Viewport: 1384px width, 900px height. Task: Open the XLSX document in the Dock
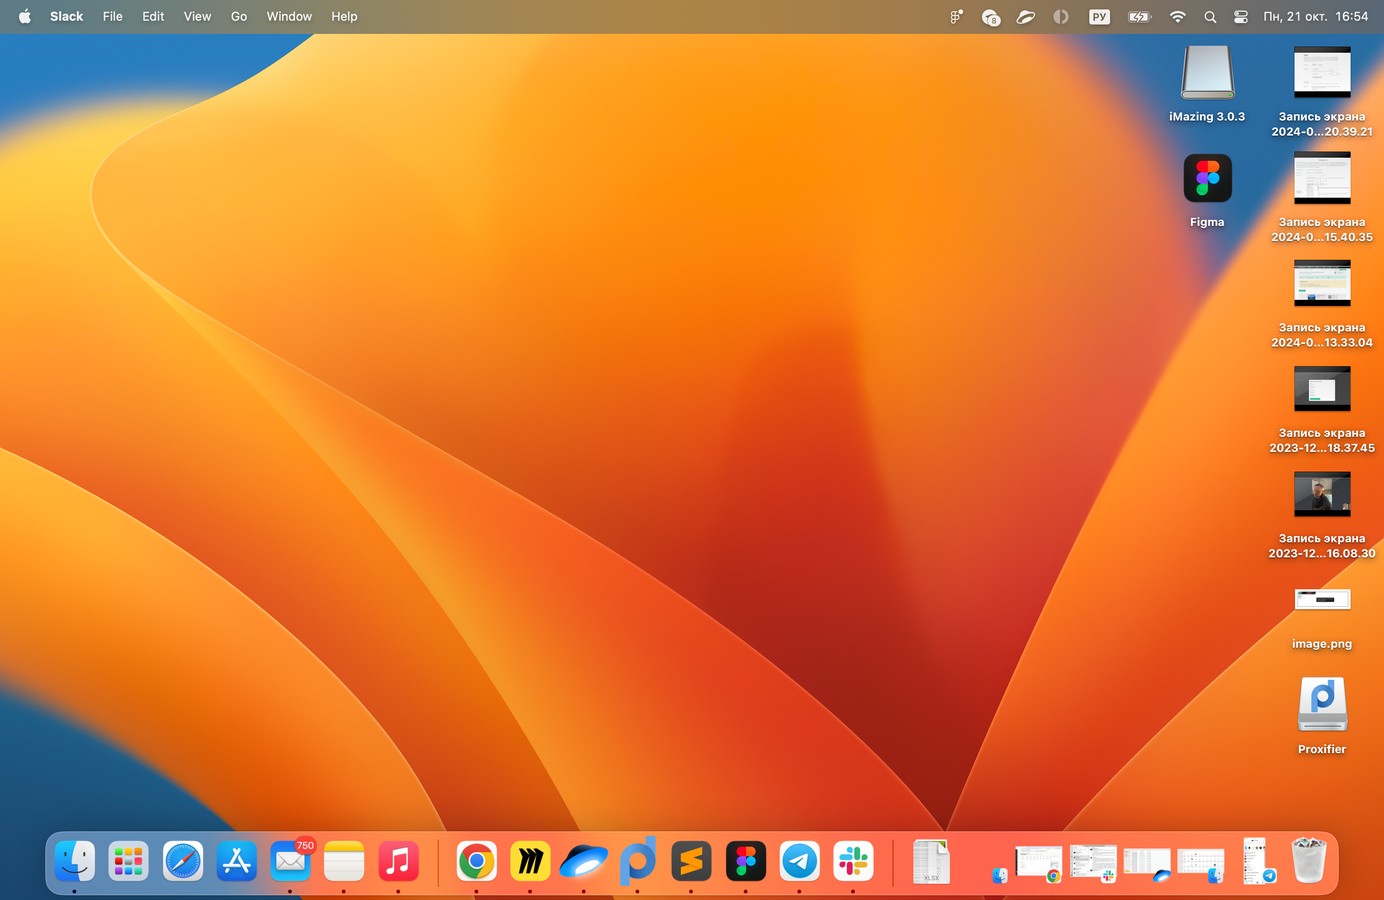931,861
